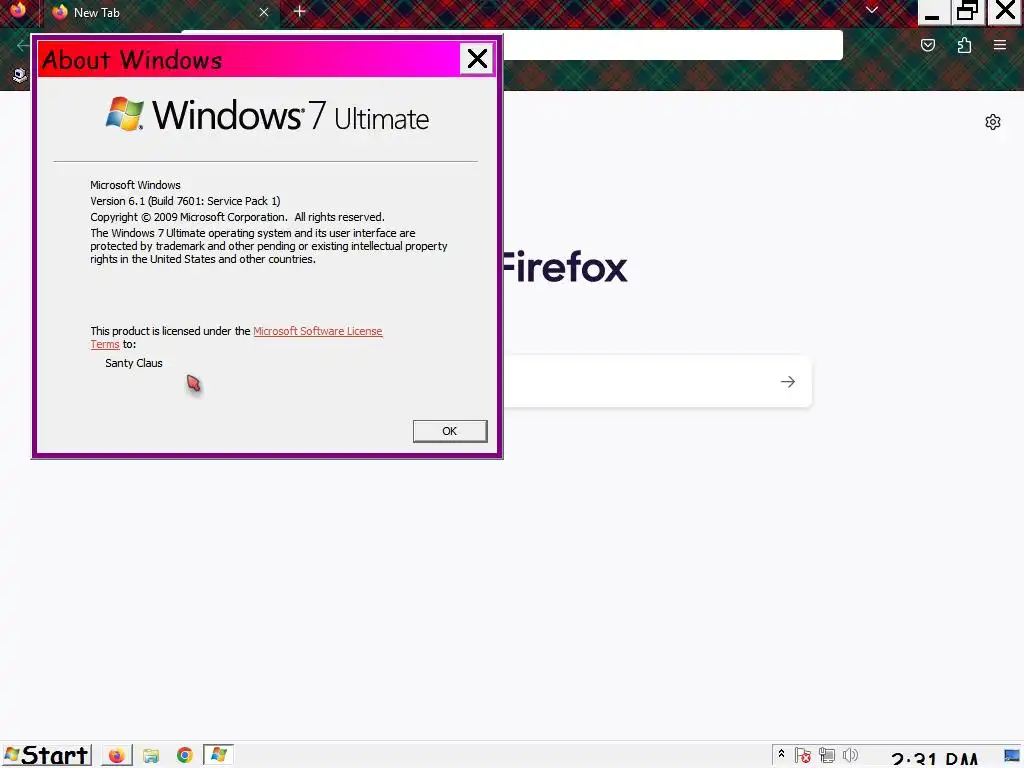Open the Start menu
Viewport: 1024px width, 768px height.
click(x=47, y=756)
